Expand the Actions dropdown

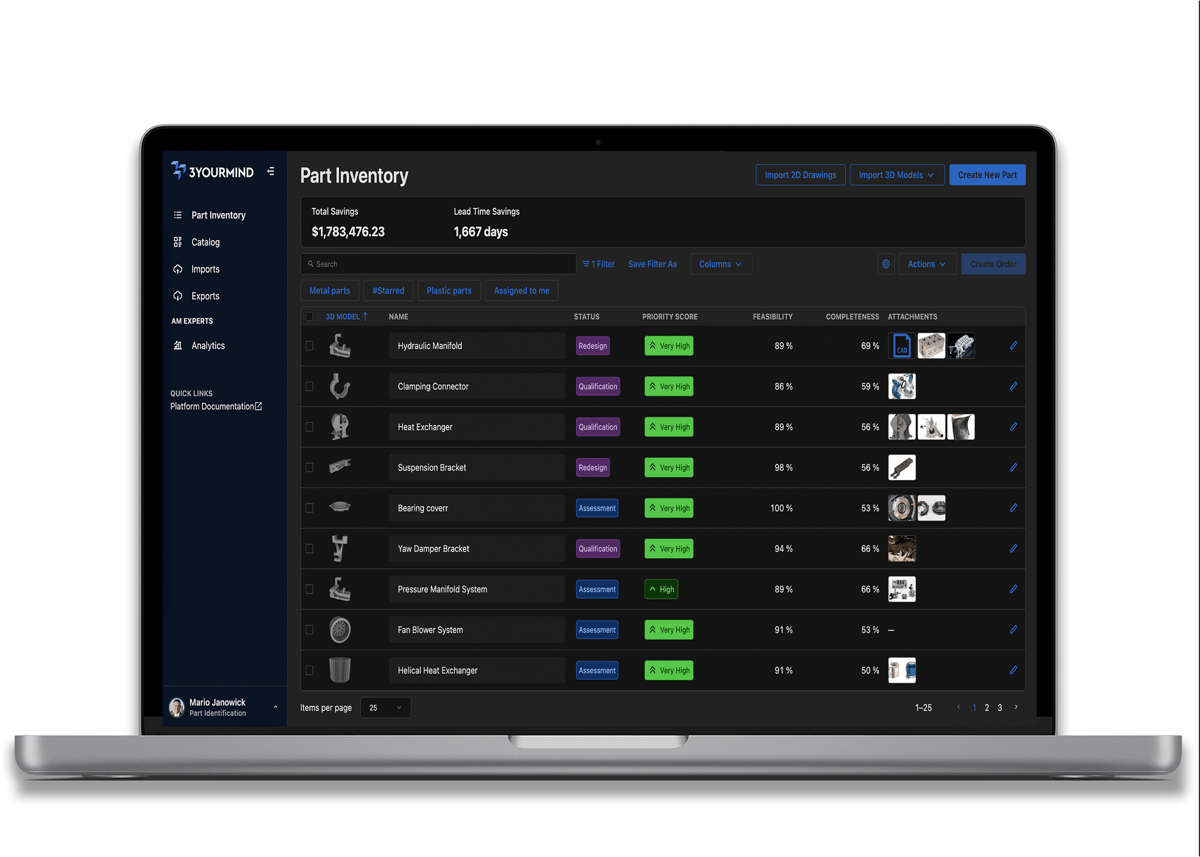pos(926,263)
